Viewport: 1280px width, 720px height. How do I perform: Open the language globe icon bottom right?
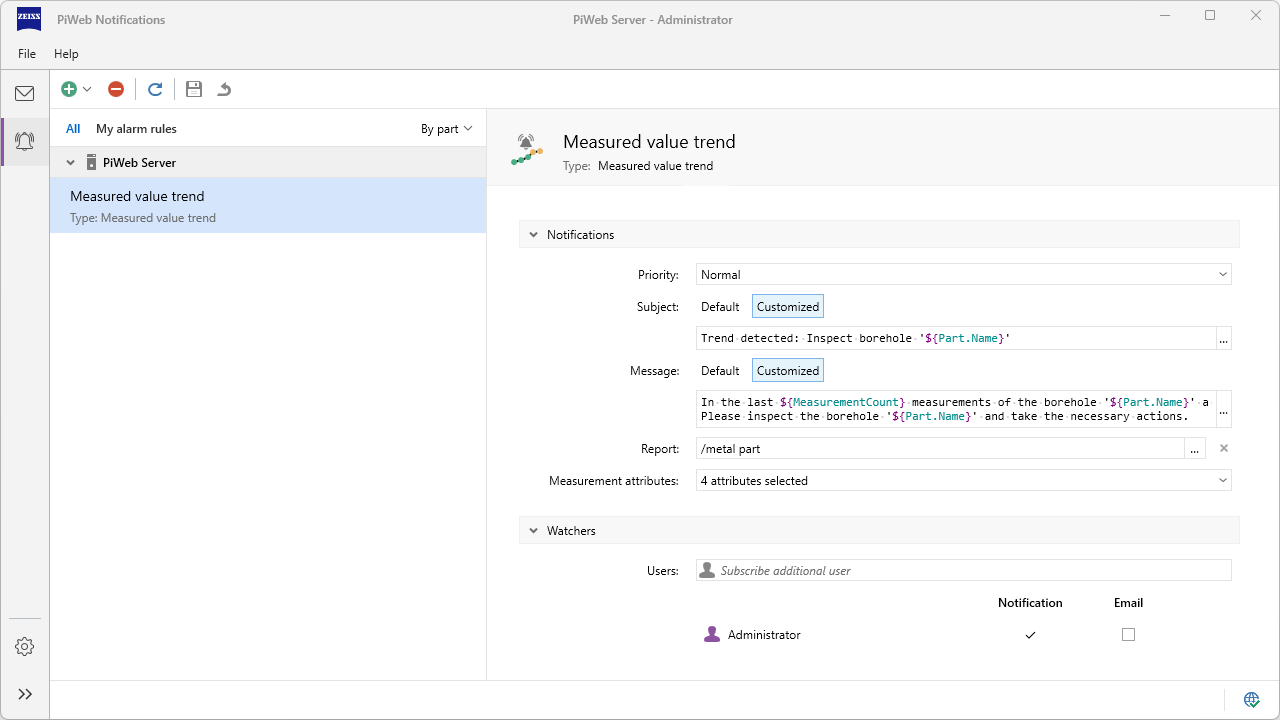click(x=1251, y=698)
